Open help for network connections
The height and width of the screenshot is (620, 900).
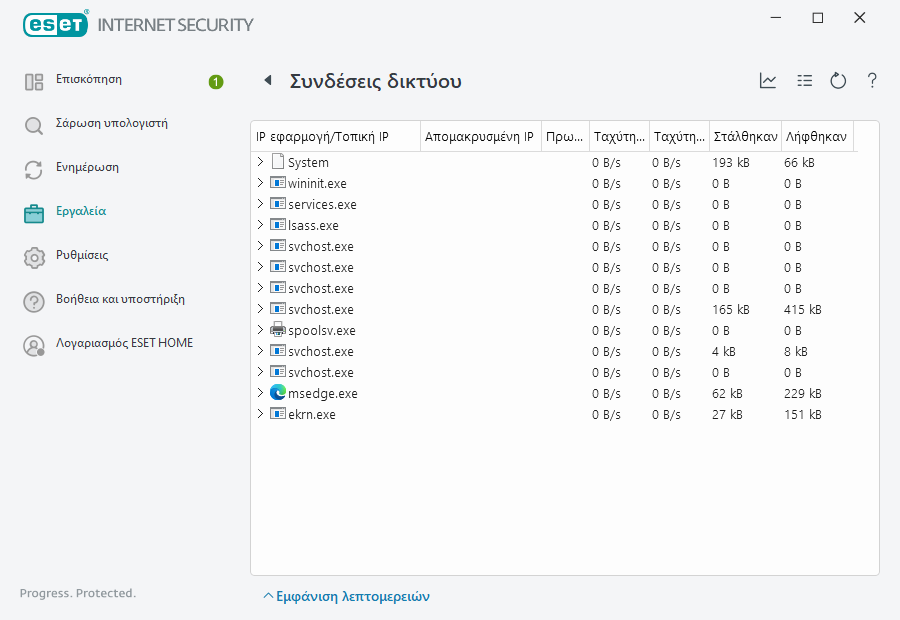(x=871, y=81)
